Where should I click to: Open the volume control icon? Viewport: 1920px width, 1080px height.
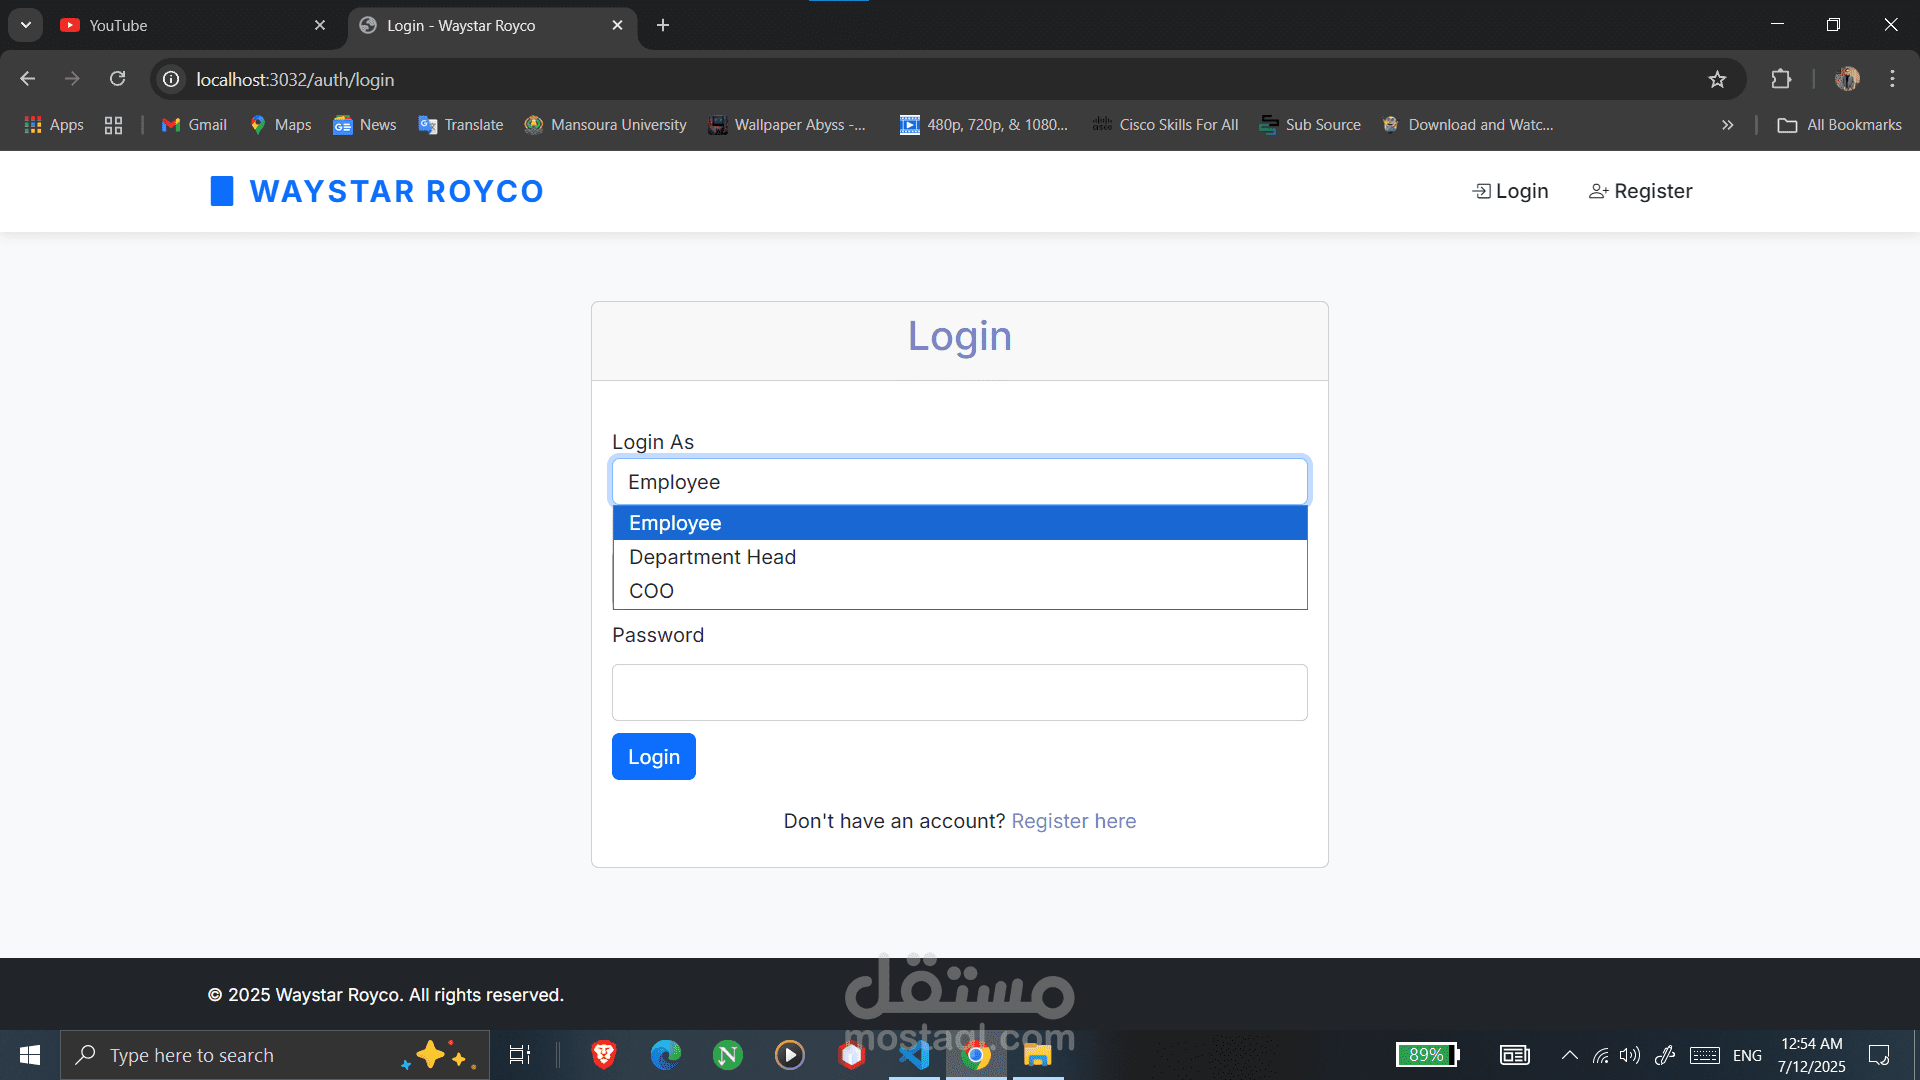1630,1055
